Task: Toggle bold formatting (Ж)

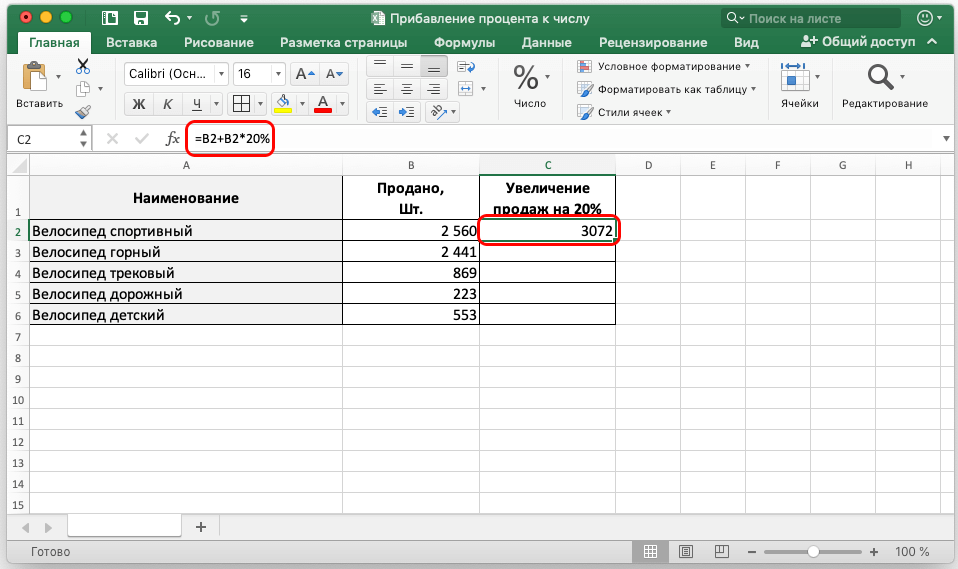Action: (139, 104)
